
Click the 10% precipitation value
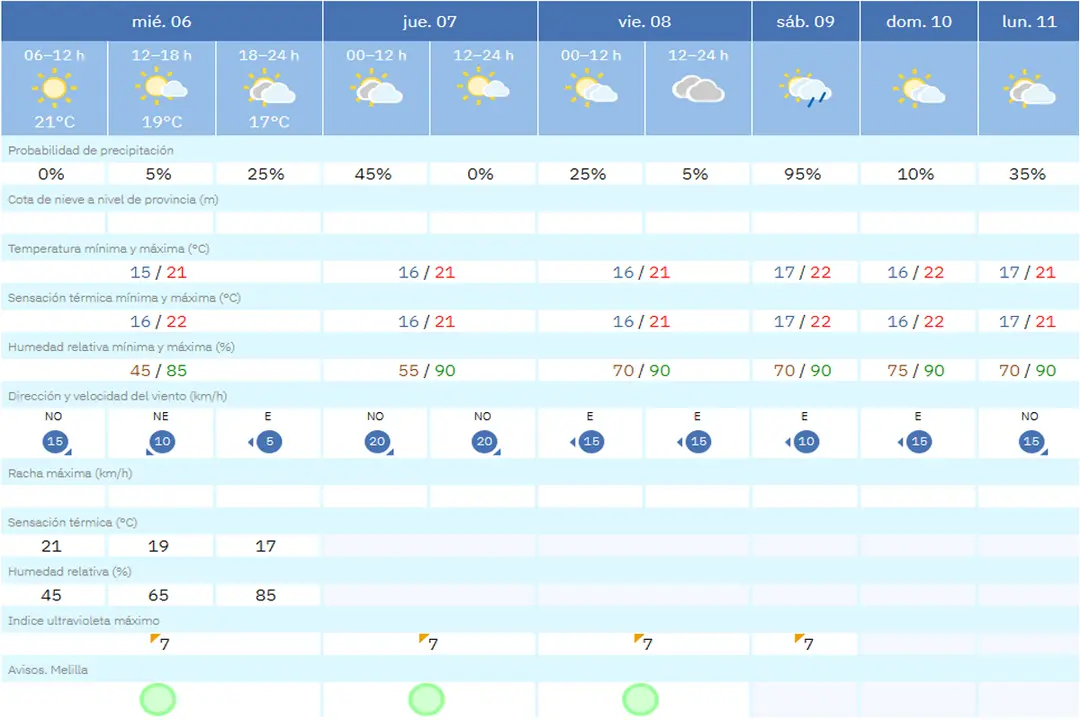click(x=915, y=174)
